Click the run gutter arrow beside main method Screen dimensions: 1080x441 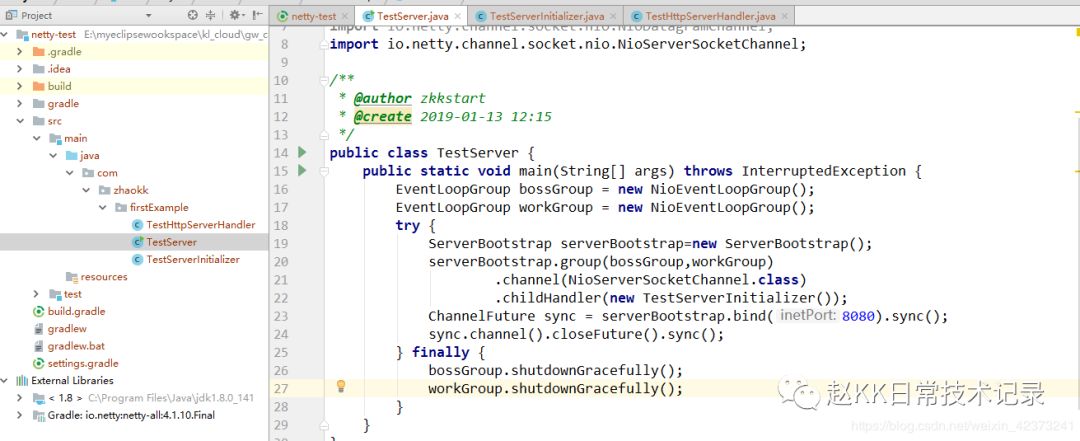(x=302, y=170)
